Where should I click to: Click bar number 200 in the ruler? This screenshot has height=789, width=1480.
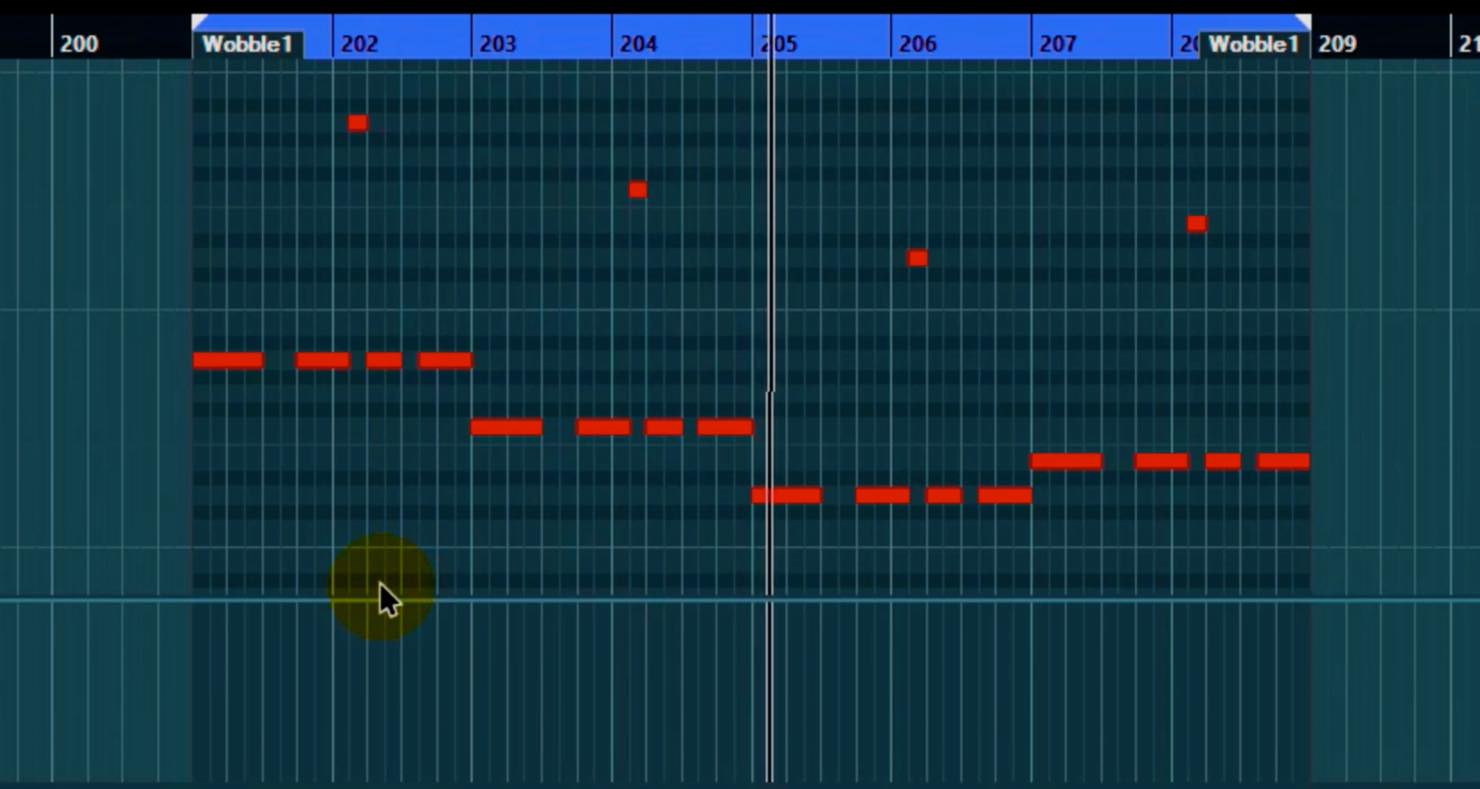tap(79, 44)
